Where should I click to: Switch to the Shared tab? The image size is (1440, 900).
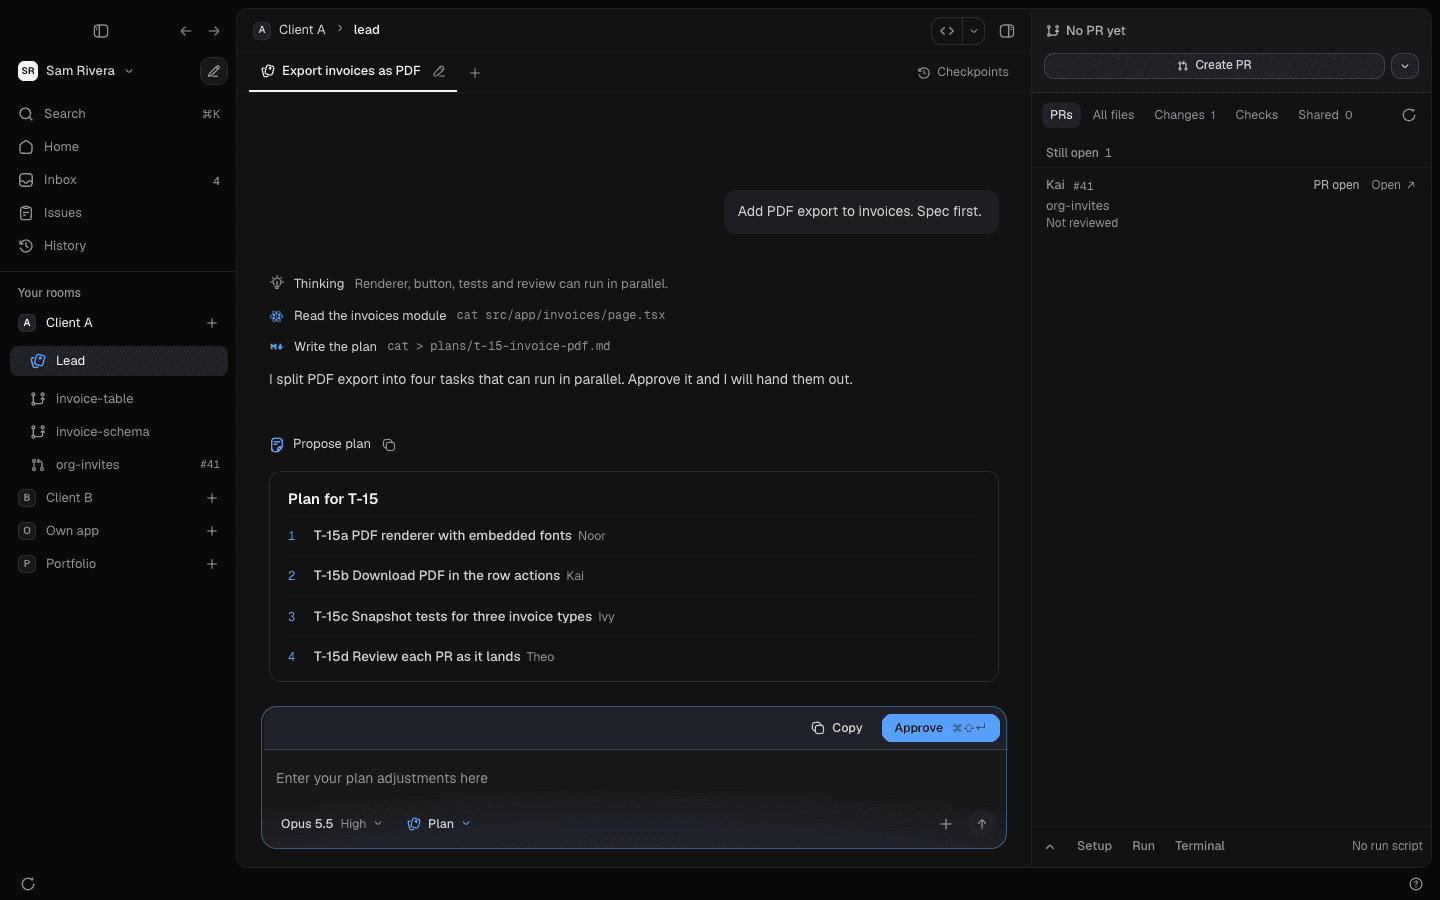[1325, 115]
